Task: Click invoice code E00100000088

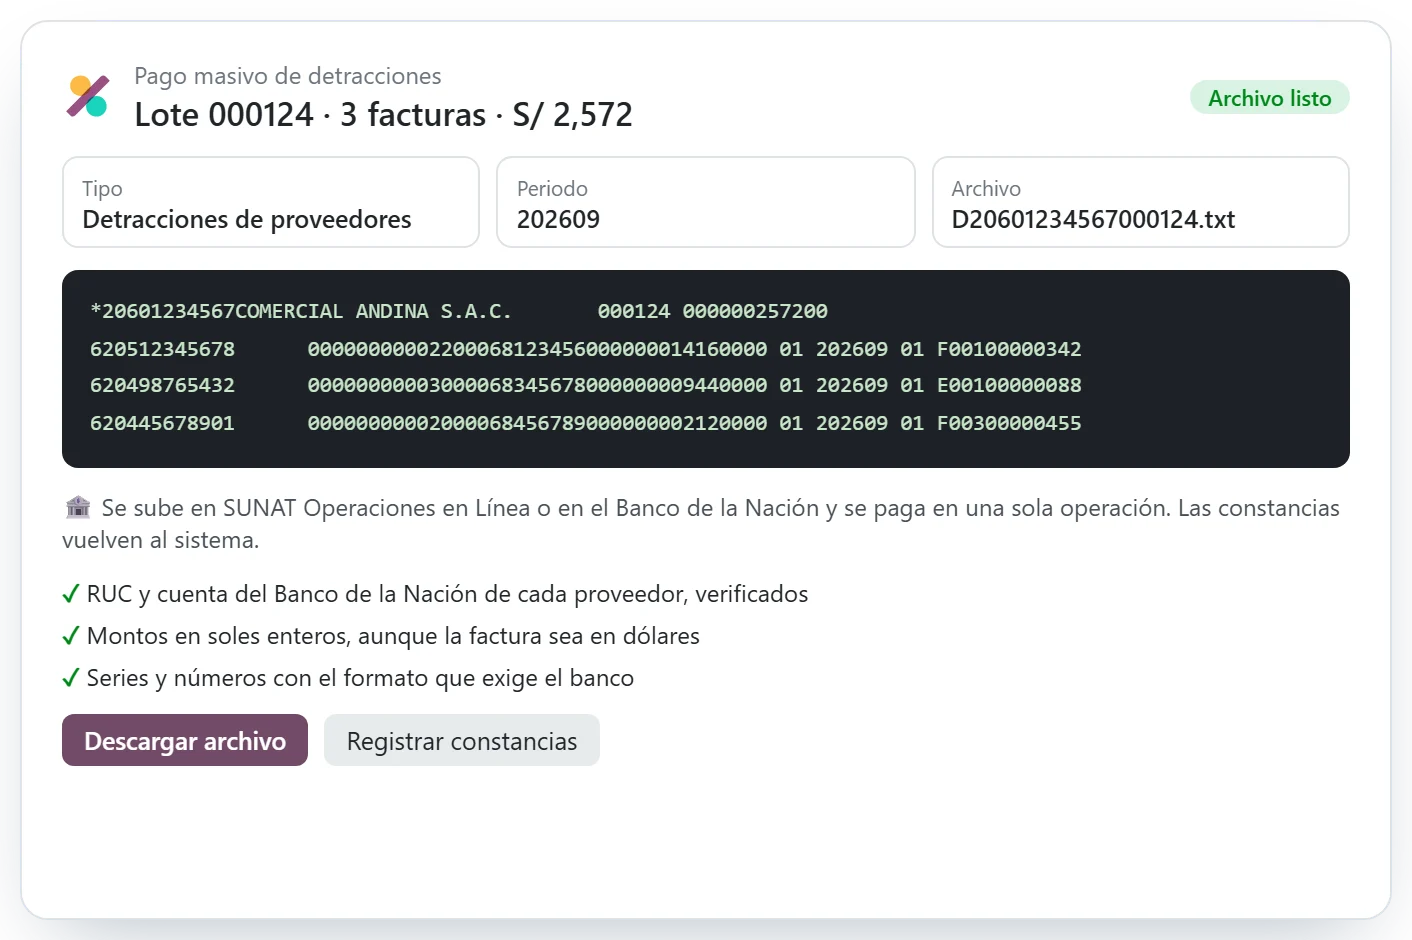Action: pos(1009,385)
